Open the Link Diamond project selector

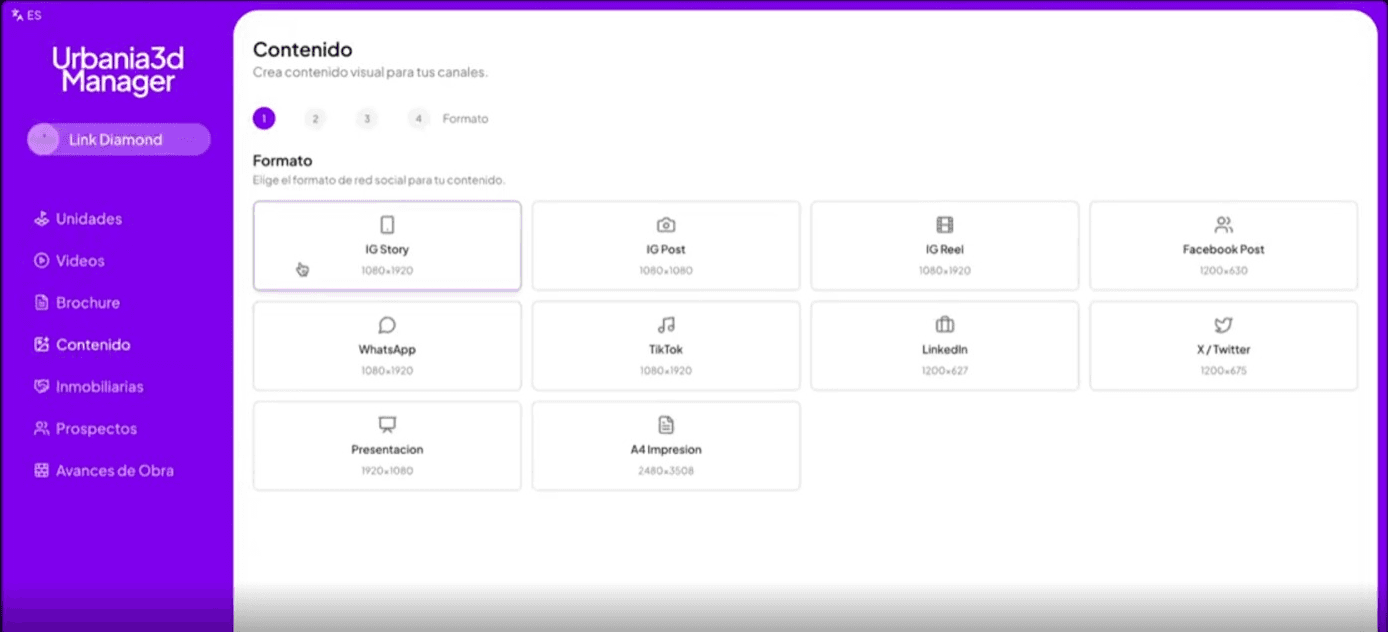click(x=119, y=140)
